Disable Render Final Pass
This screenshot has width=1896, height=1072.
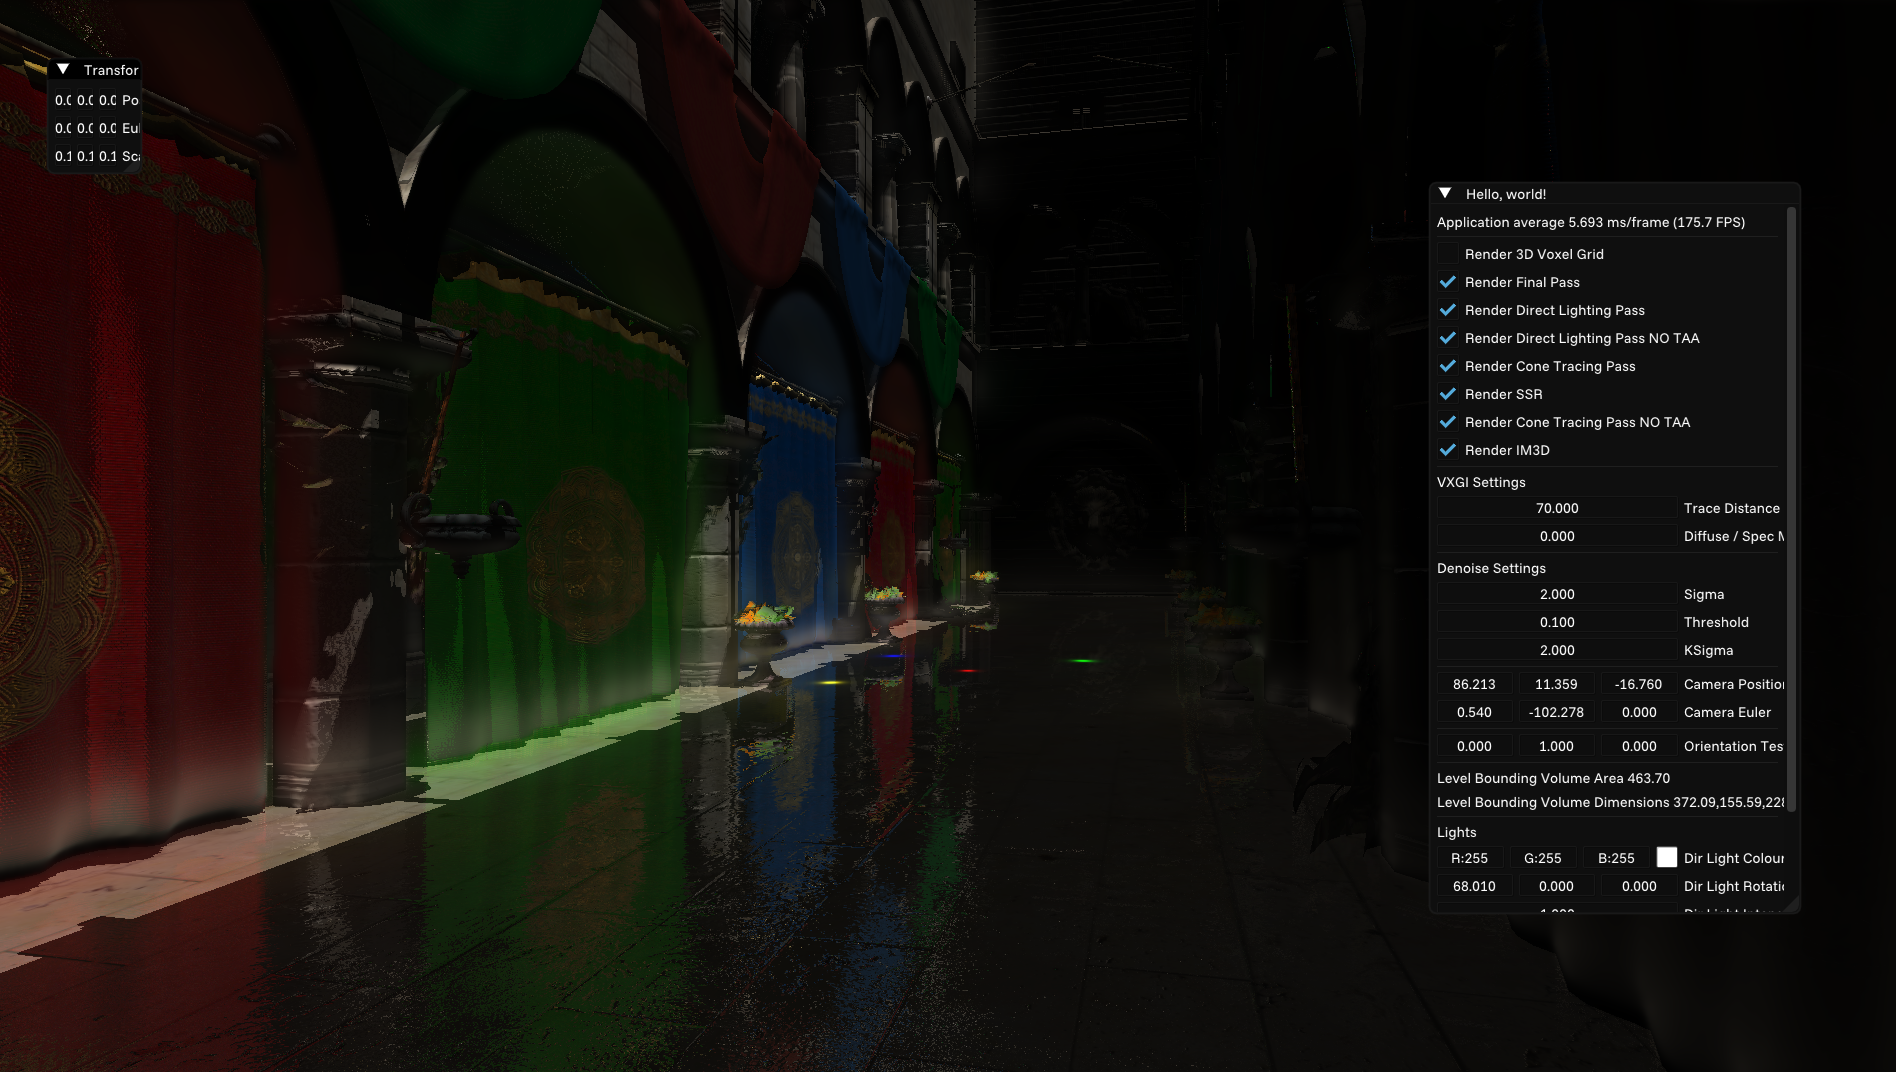coord(1448,282)
